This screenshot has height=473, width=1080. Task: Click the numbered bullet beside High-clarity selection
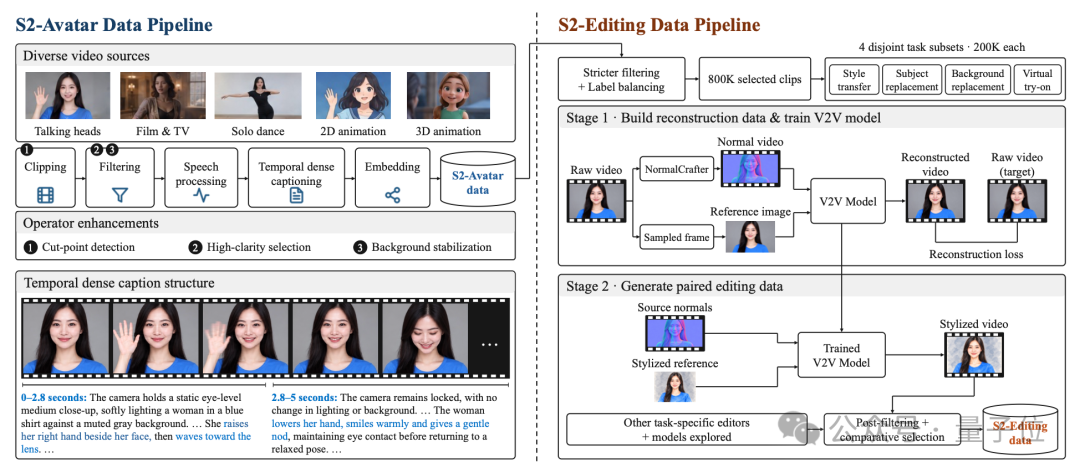[x=194, y=247]
